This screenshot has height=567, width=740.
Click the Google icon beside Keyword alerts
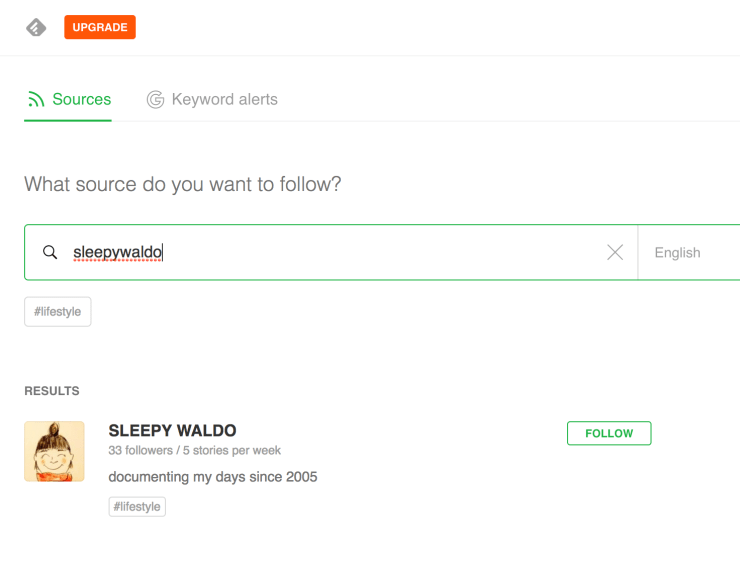(x=155, y=100)
